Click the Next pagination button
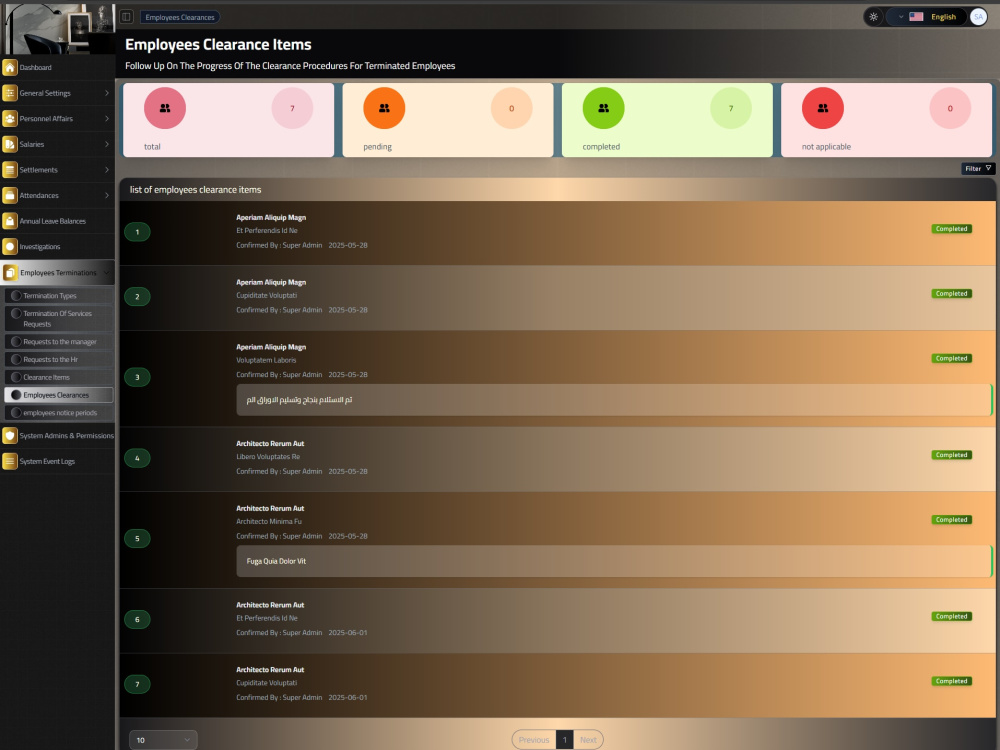The image size is (1000, 750). 588,740
